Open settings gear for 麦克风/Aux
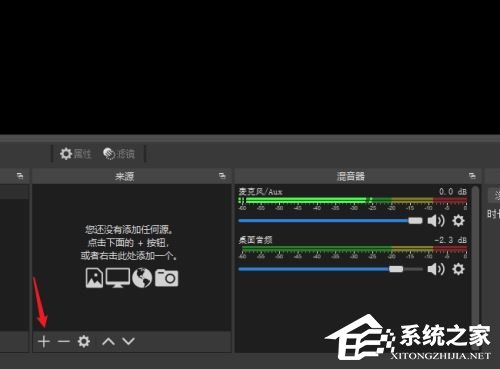 (x=458, y=220)
